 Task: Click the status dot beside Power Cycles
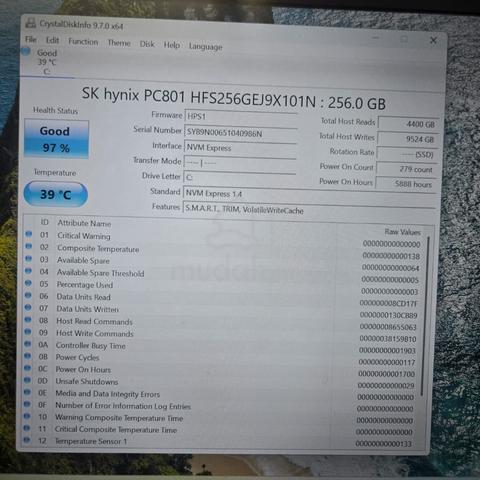click(28, 356)
